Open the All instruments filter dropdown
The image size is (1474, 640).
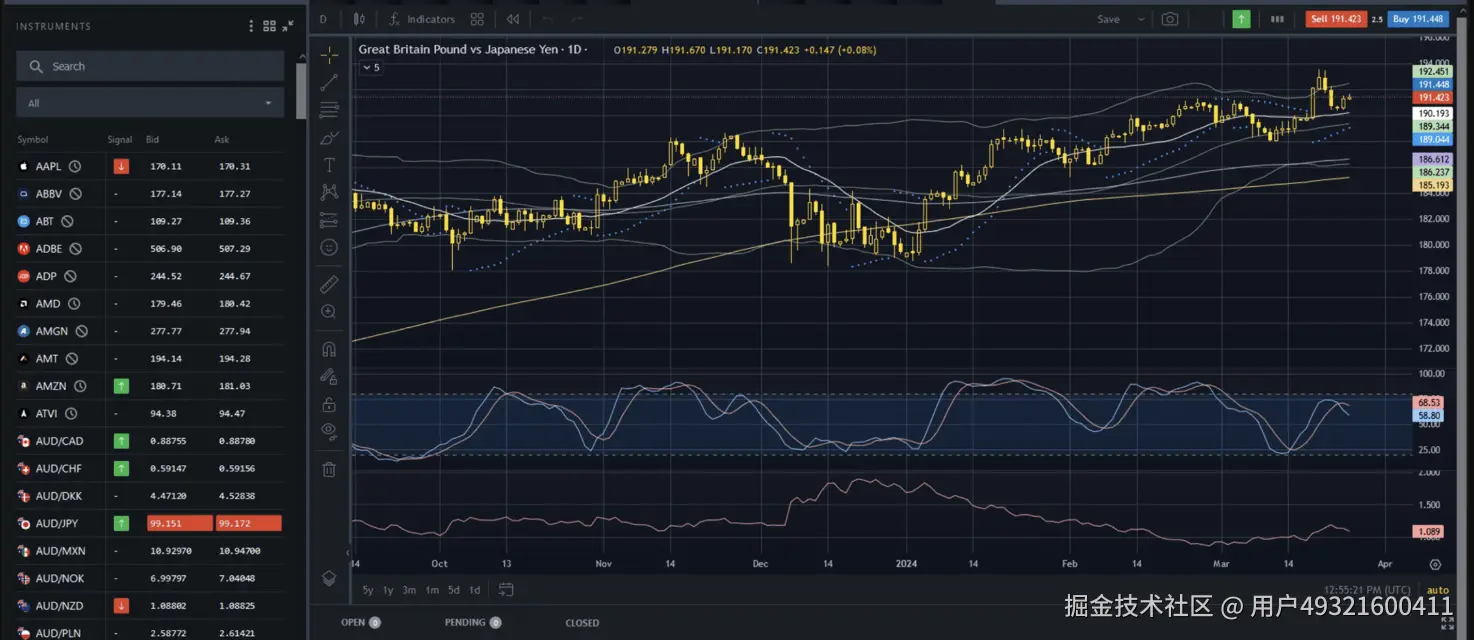[150, 103]
